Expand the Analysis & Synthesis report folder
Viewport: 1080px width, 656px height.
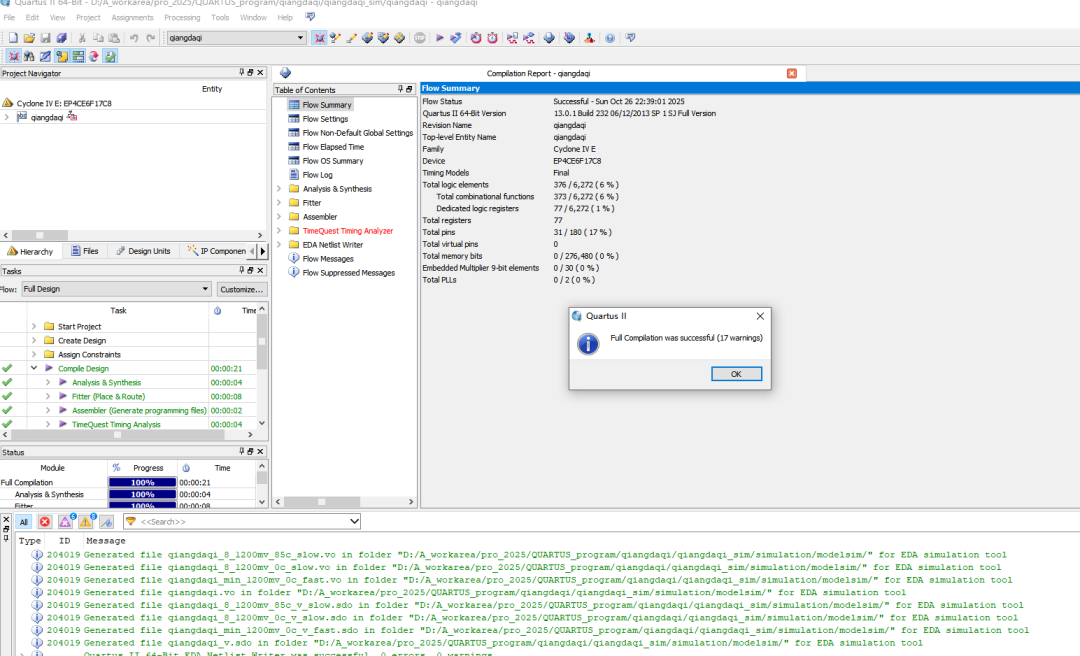[279, 189]
